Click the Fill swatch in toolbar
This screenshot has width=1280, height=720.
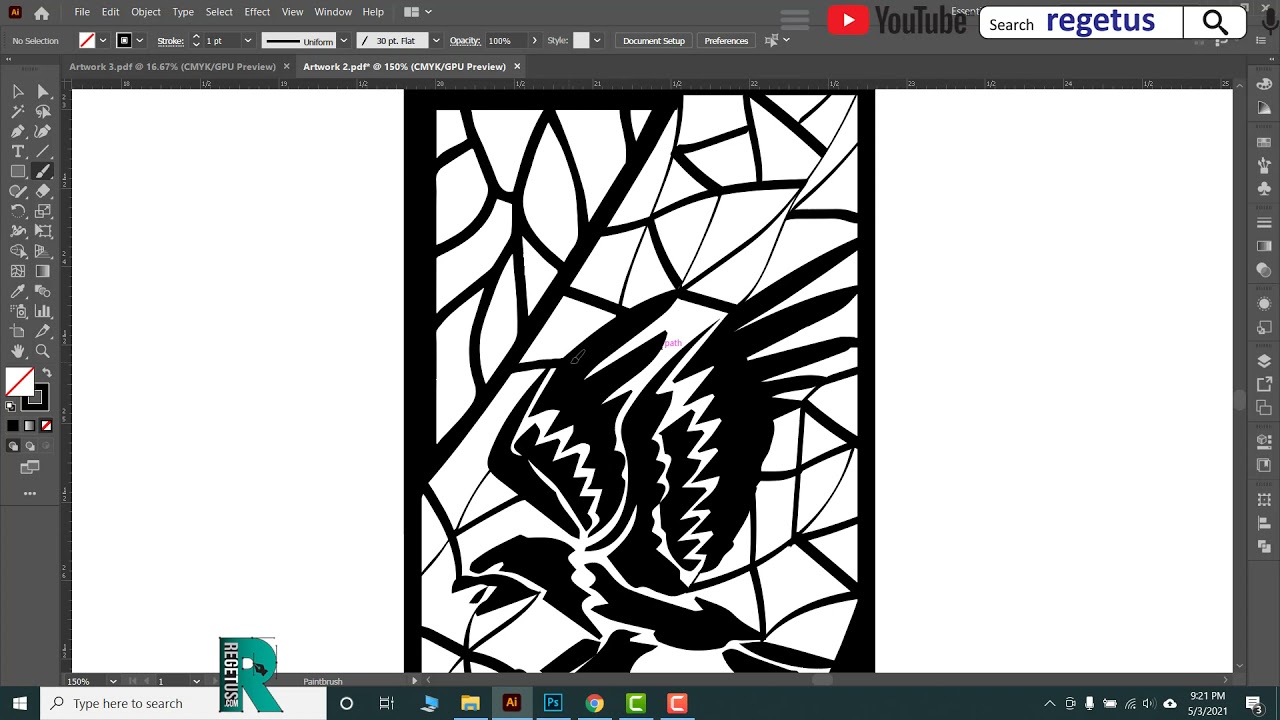pyautogui.click(x=19, y=382)
